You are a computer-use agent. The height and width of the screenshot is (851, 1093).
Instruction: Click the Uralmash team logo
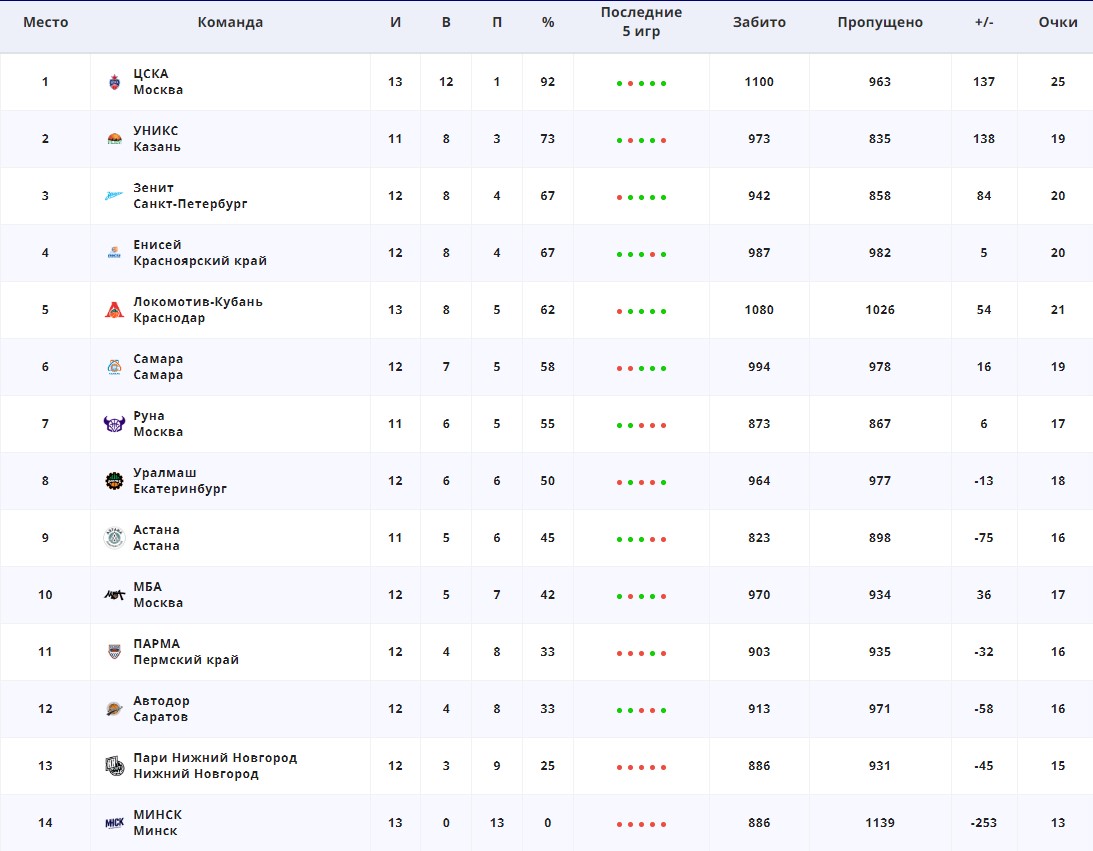tap(114, 481)
